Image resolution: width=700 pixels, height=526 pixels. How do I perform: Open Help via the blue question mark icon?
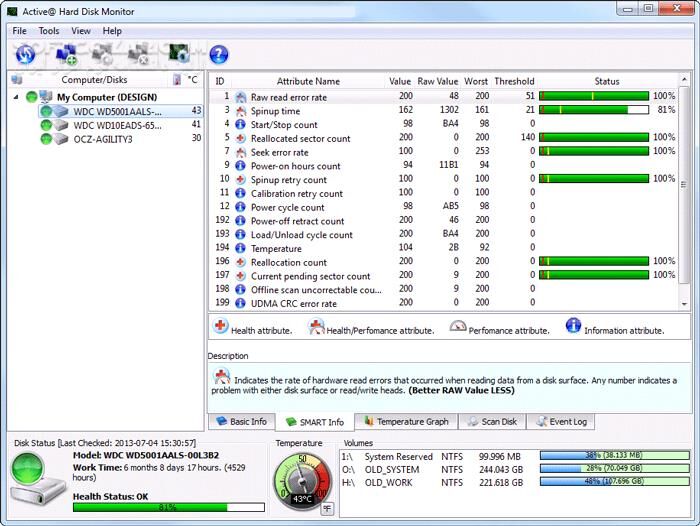coord(219,54)
